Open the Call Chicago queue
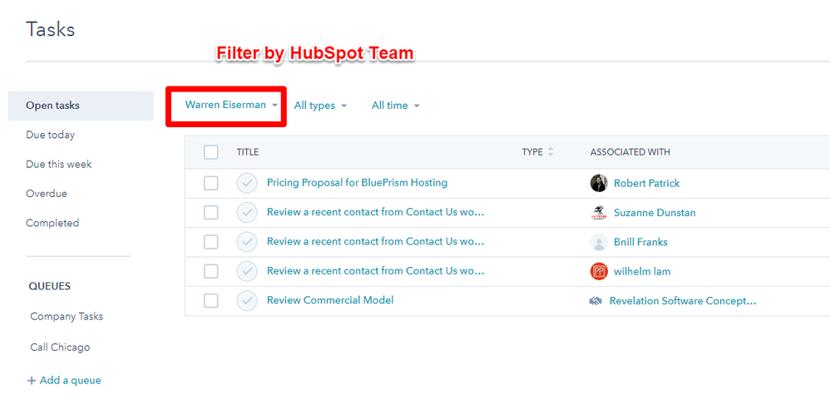Screen dimensions: 830x400 point(60,347)
